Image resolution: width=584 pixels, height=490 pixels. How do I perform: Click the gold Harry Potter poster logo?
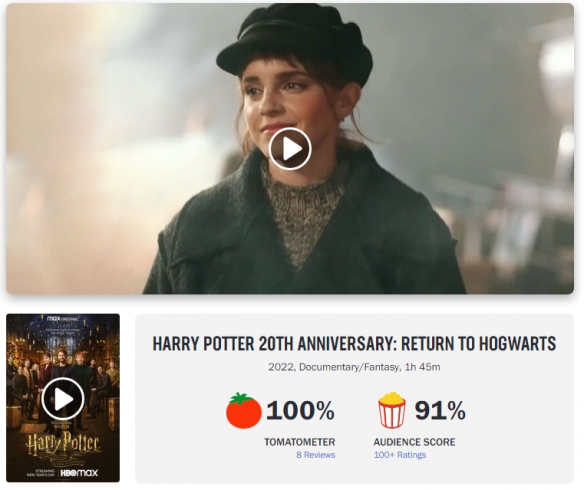(x=63, y=445)
